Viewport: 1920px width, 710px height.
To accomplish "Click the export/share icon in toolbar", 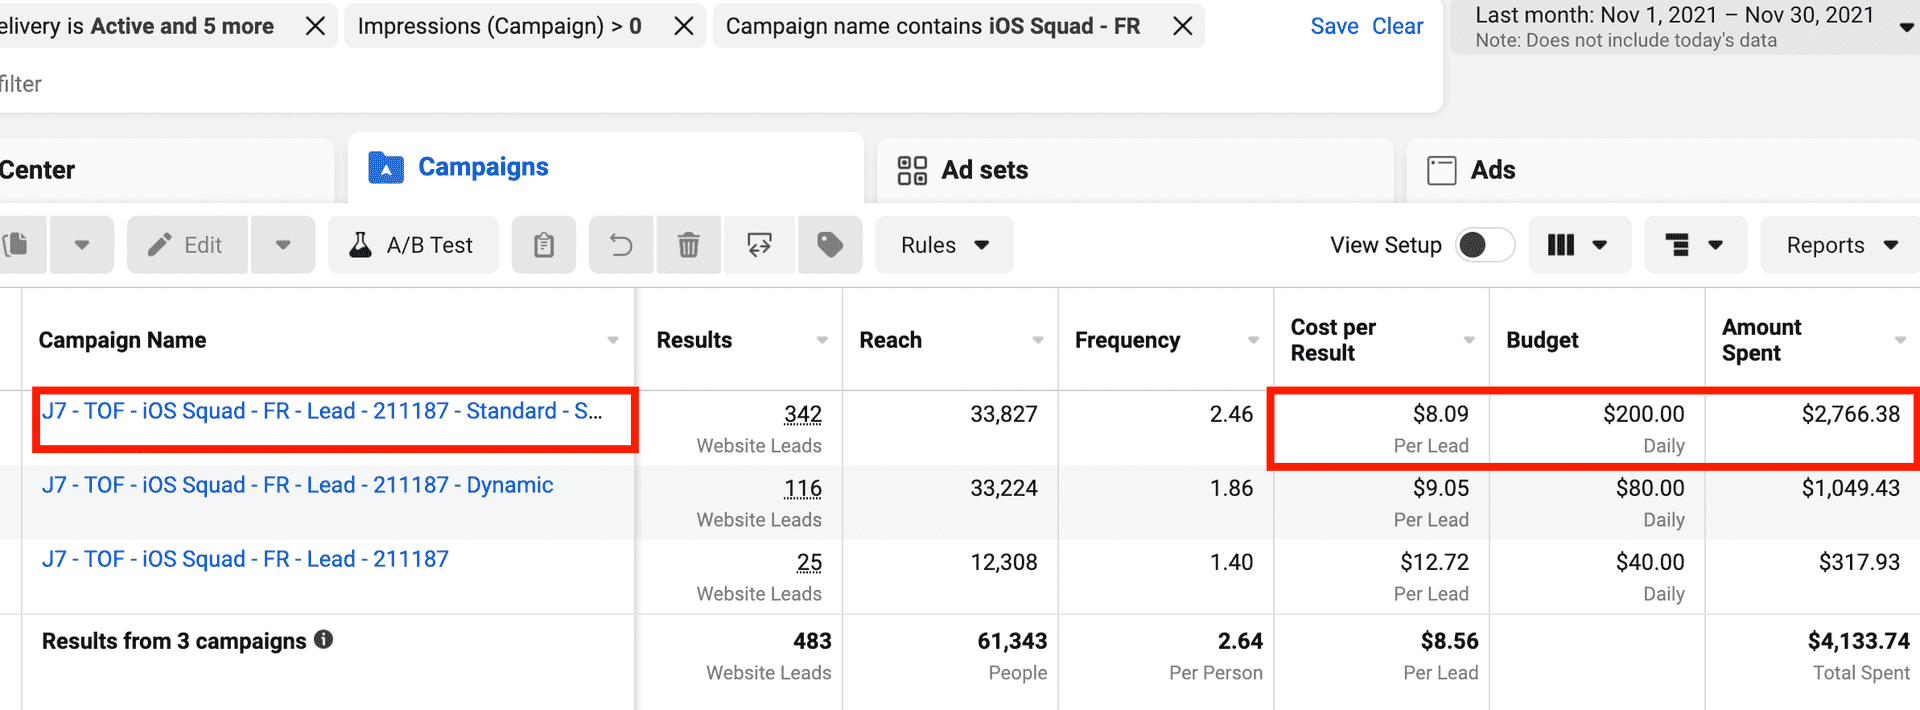I will 759,245.
